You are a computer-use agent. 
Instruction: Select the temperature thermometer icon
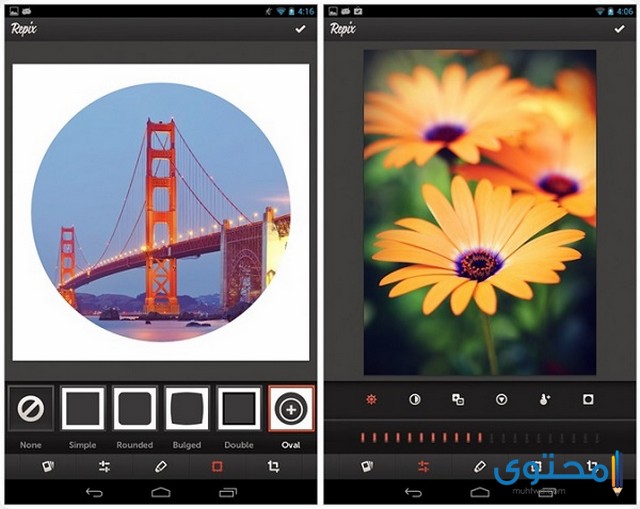[544, 399]
